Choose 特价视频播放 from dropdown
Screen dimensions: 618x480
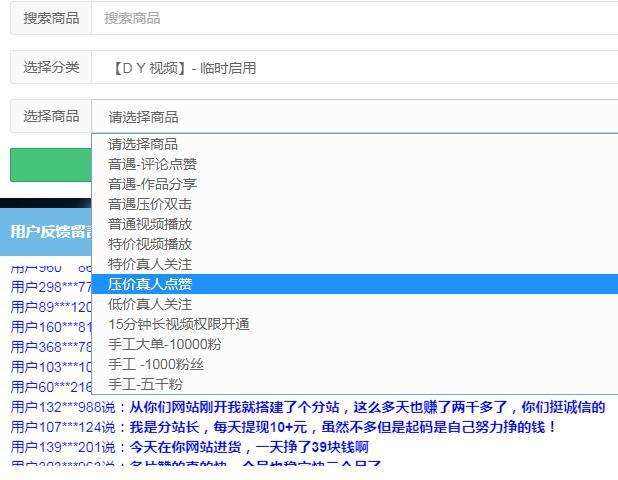point(150,244)
